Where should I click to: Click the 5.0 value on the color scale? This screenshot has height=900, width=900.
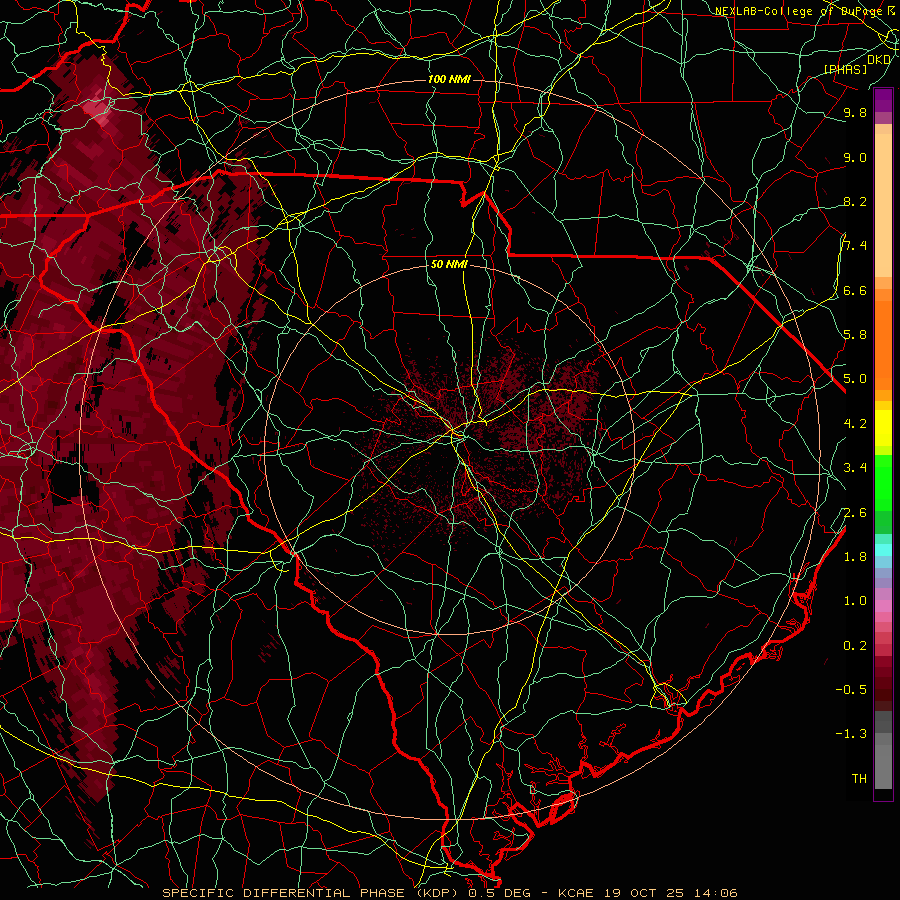point(855,379)
